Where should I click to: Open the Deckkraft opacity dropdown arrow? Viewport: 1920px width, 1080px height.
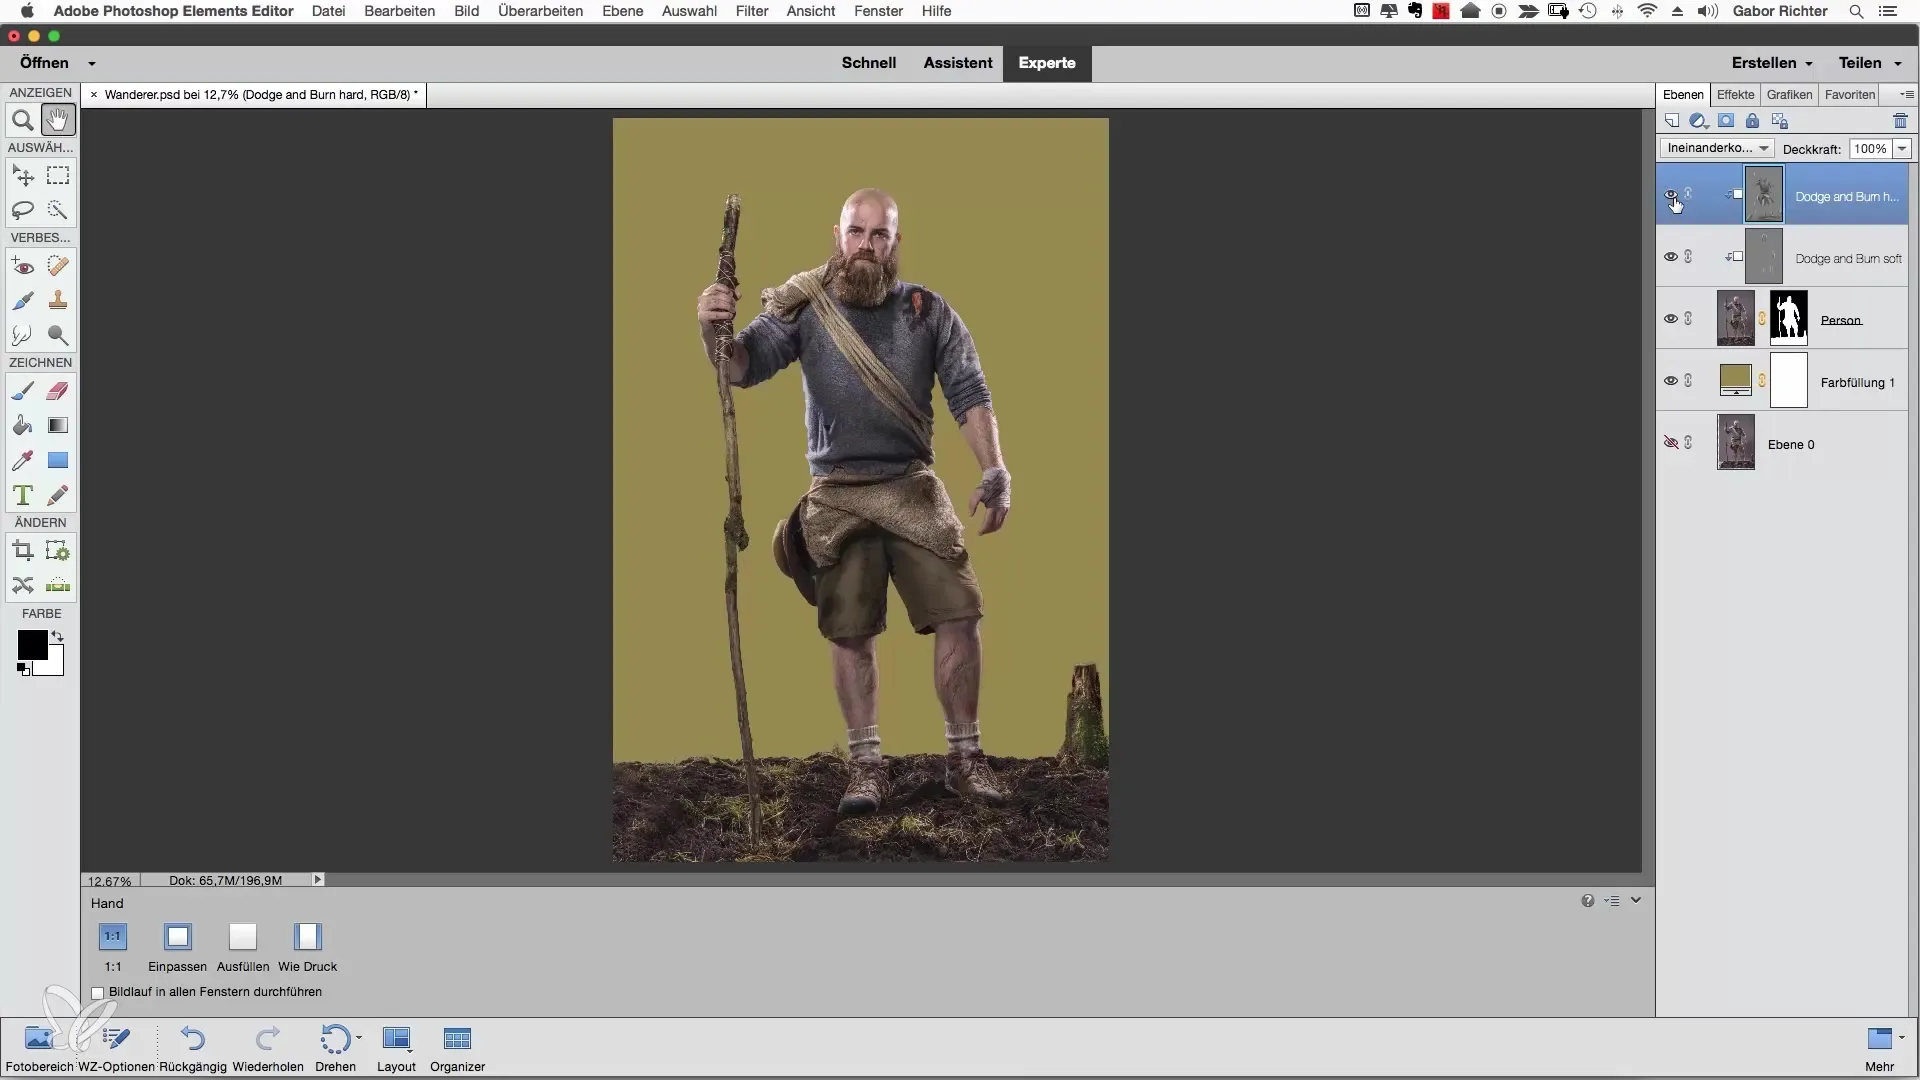1902,148
